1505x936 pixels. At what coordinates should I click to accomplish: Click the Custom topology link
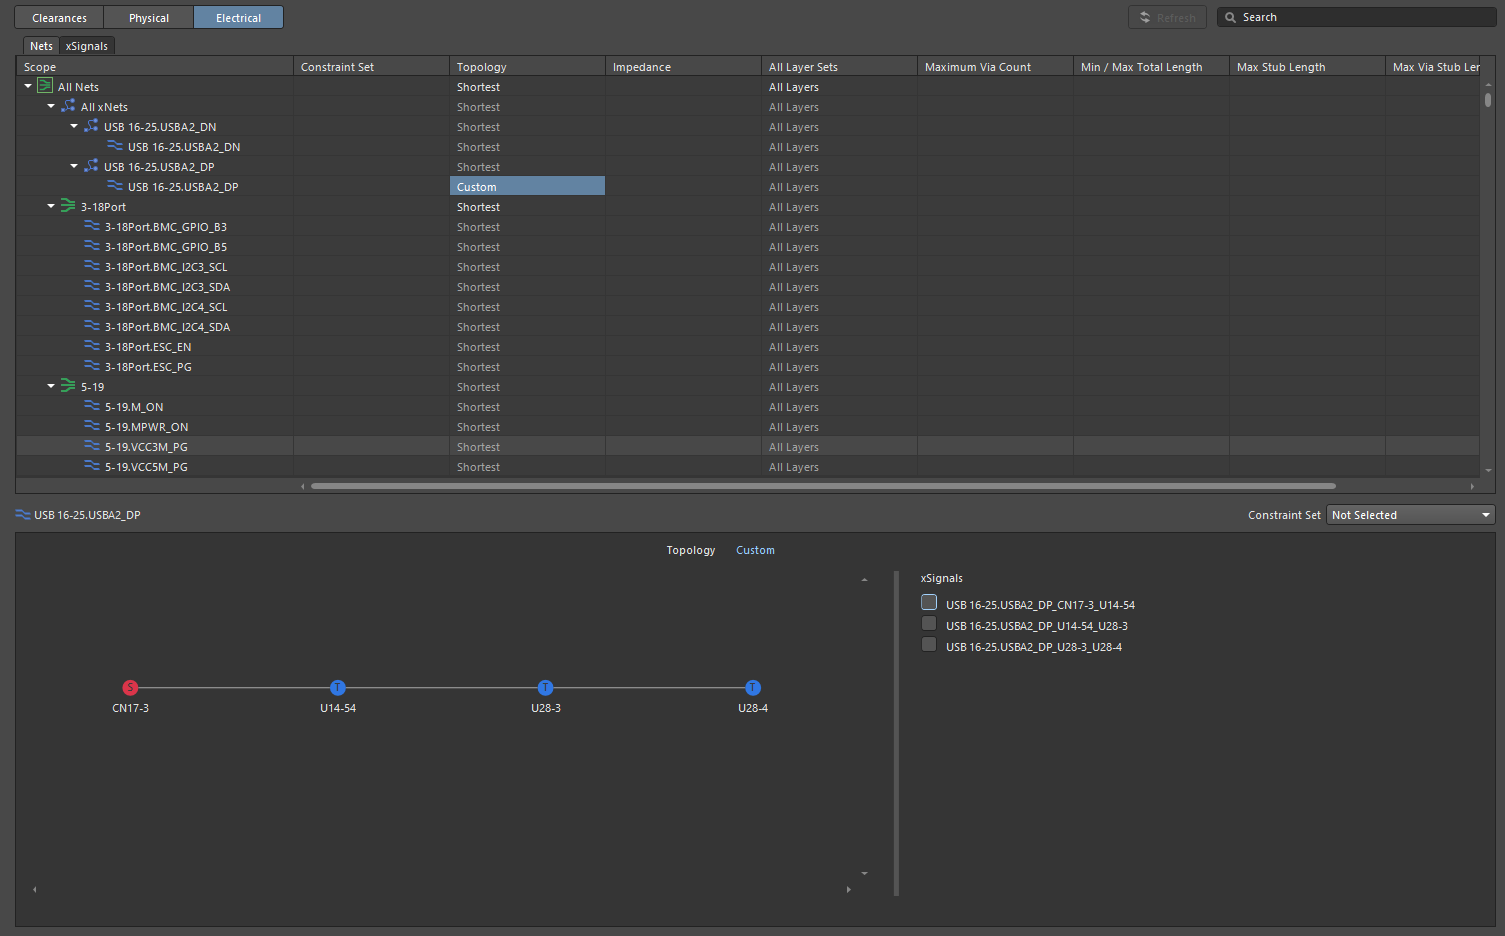coord(755,550)
